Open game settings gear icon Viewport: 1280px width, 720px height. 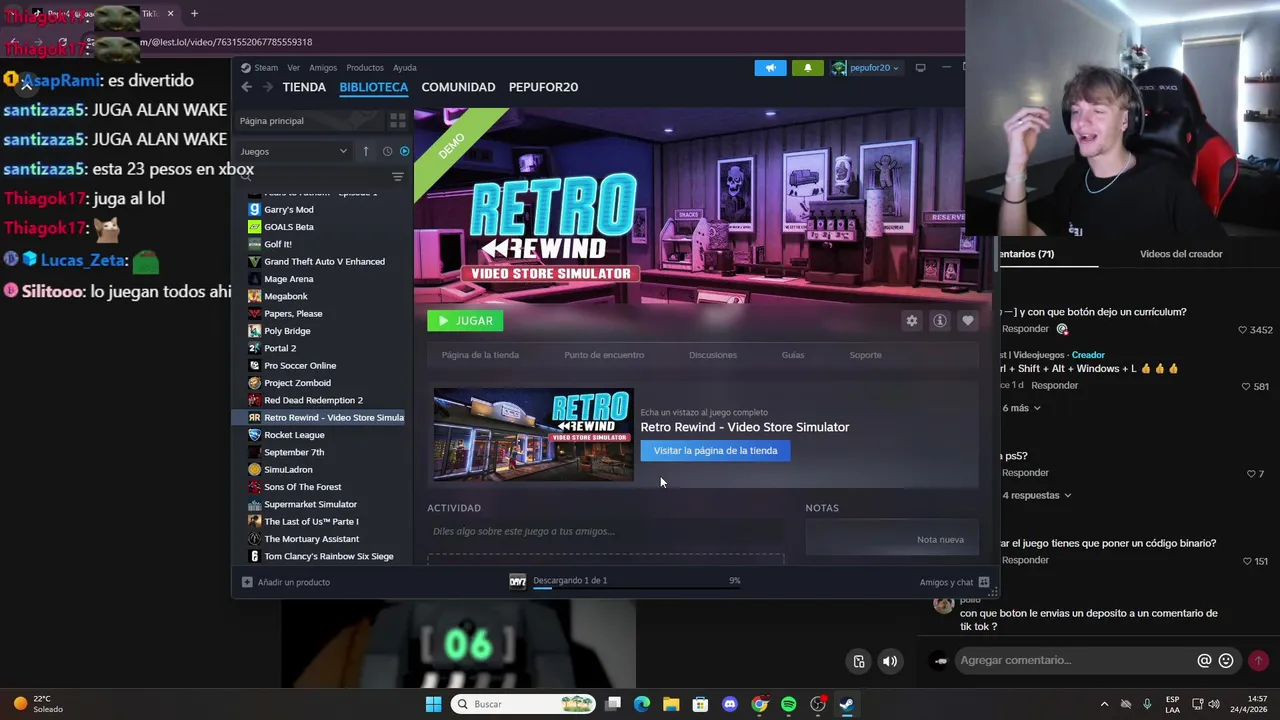tap(911, 321)
